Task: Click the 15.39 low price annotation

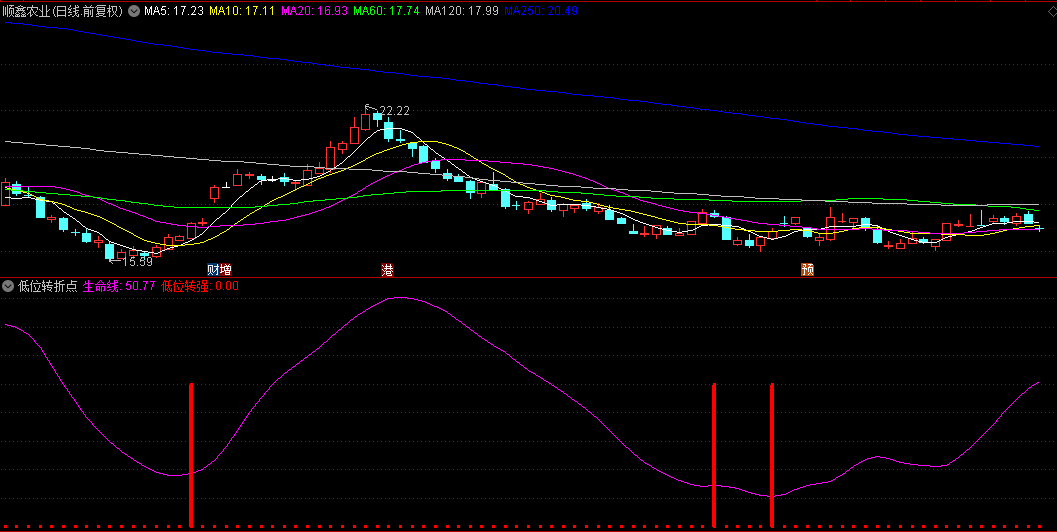Action: (137, 262)
